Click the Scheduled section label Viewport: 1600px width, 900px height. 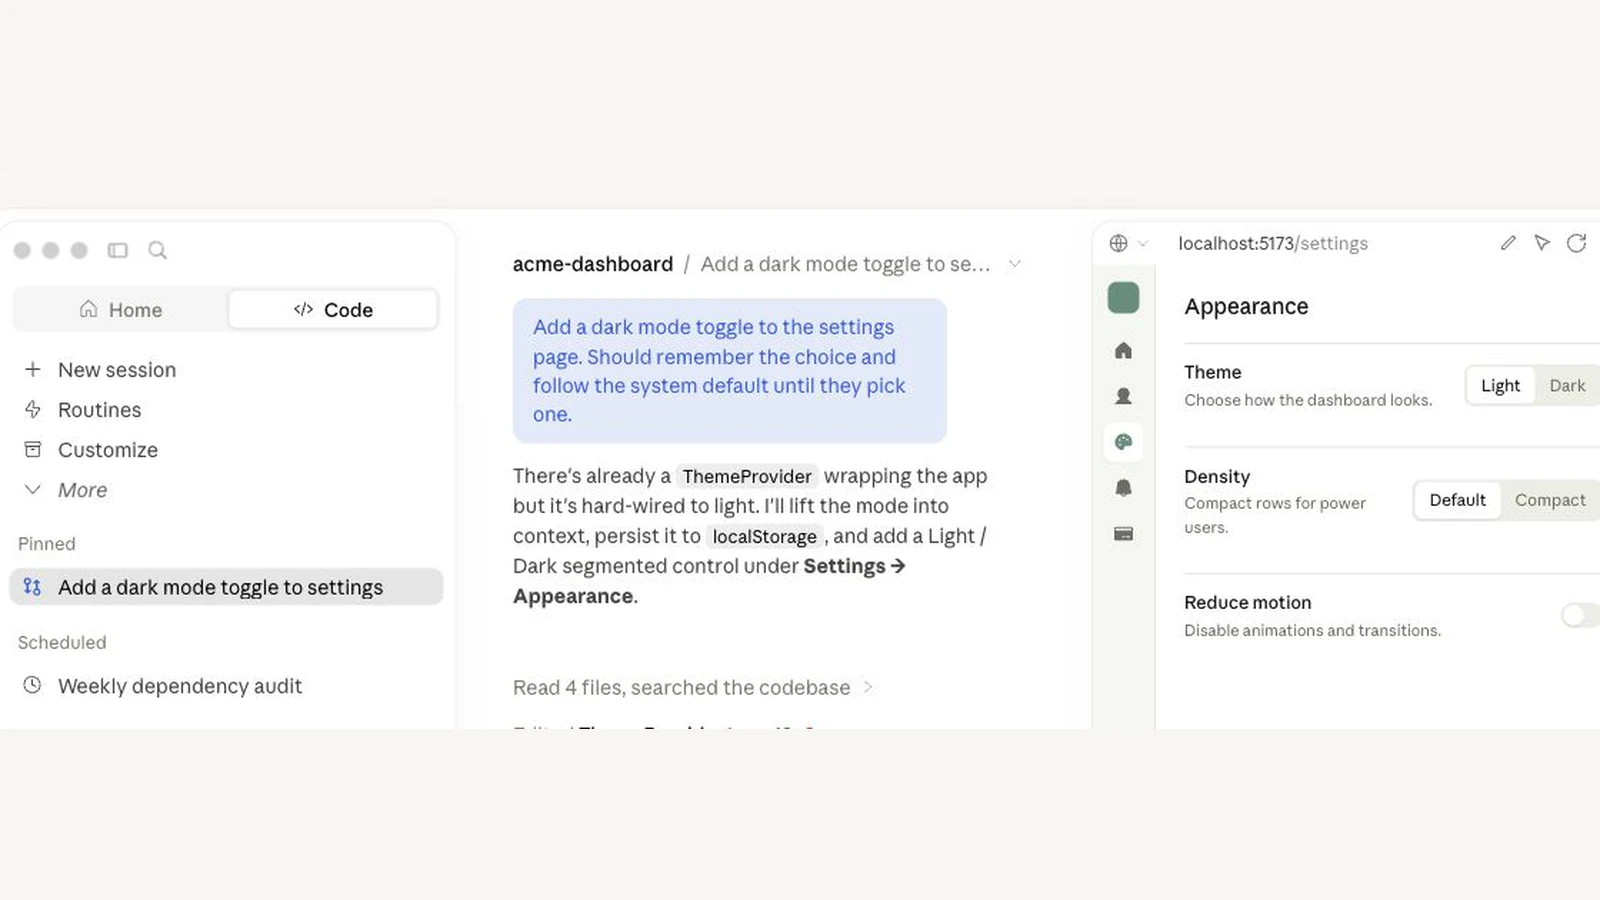coord(62,643)
